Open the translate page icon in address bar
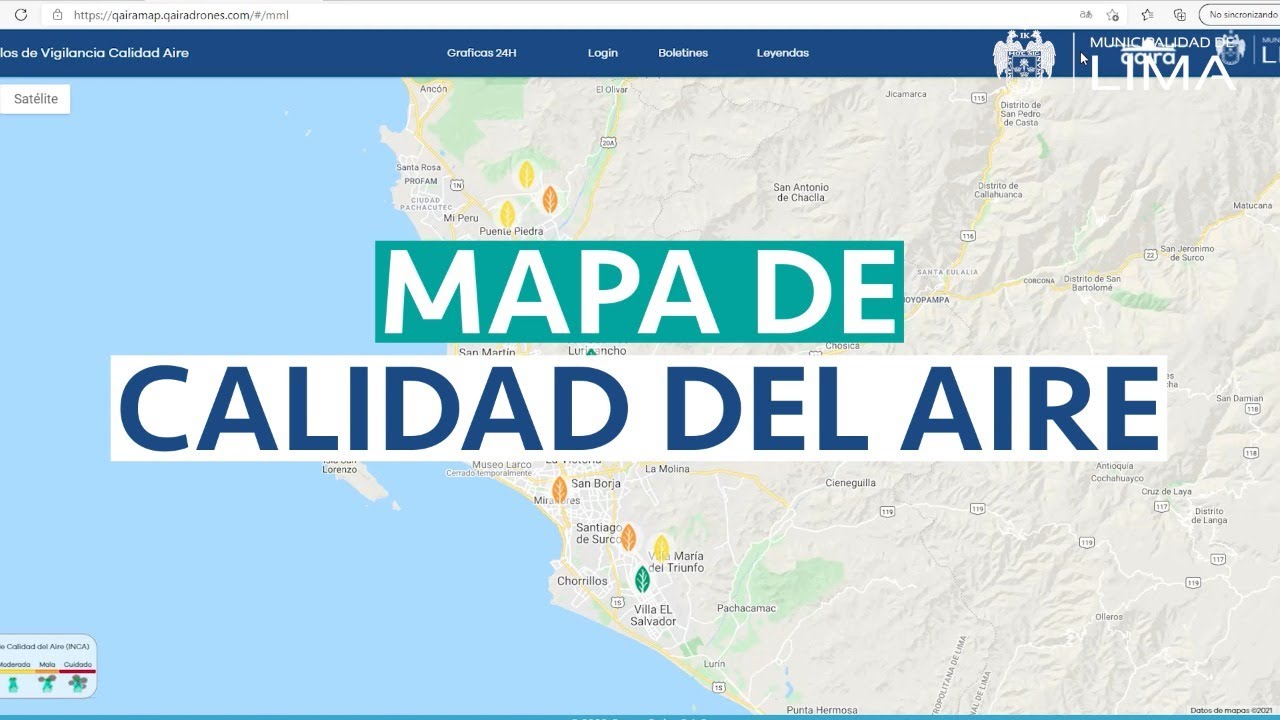The width and height of the screenshot is (1280, 720). pos(1085,15)
